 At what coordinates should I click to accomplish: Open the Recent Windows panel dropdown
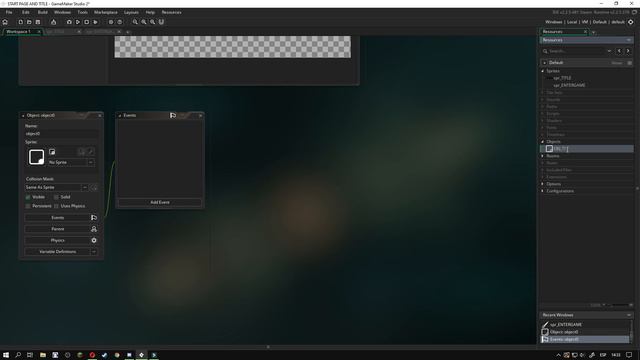pyautogui.click(x=629, y=315)
